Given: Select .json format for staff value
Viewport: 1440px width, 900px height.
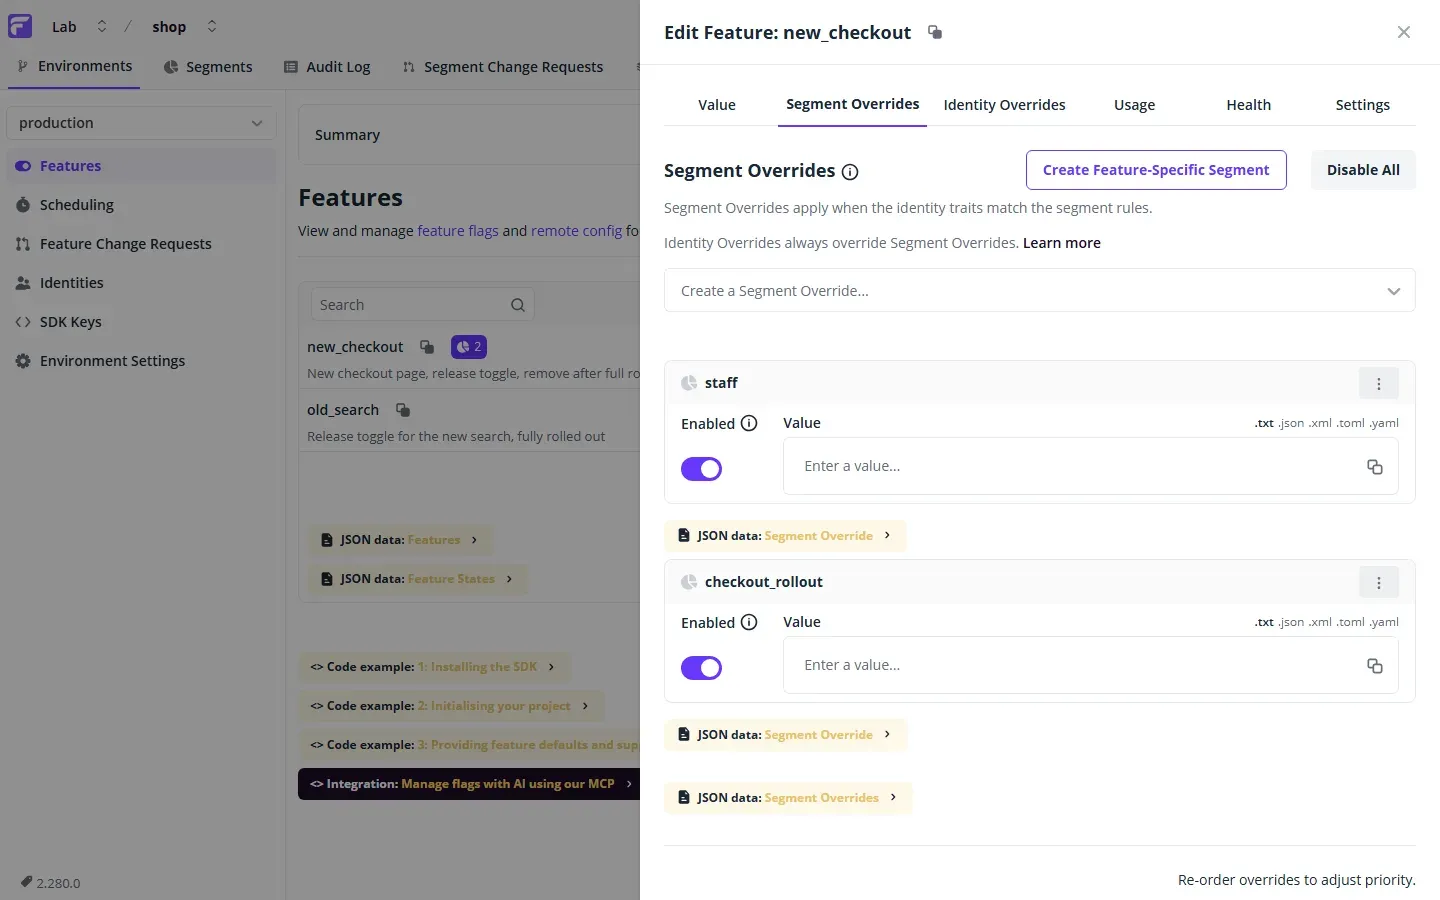Looking at the screenshot, I should [x=1291, y=423].
